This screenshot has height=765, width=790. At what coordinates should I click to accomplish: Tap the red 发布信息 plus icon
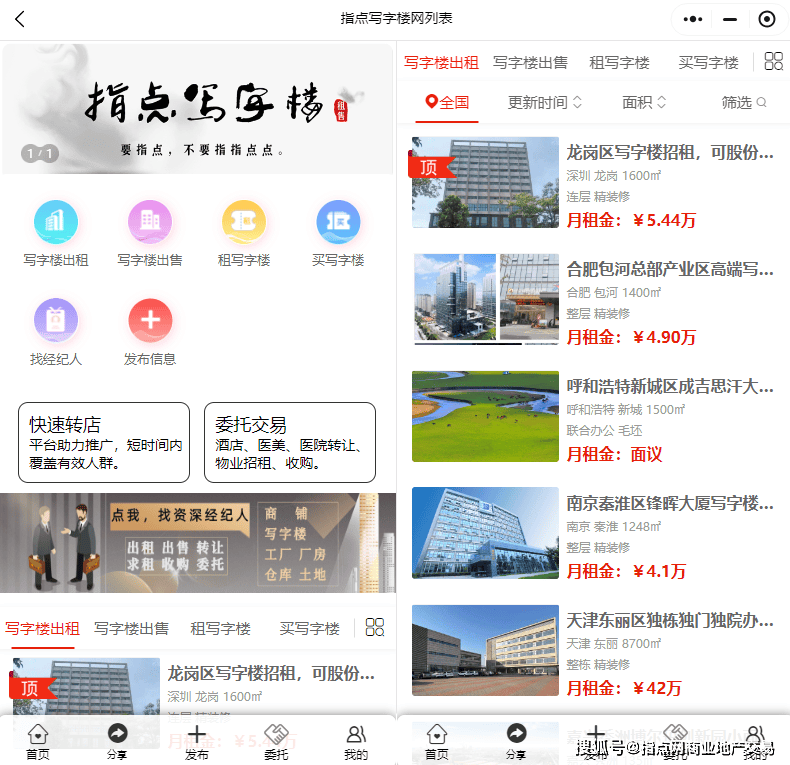[x=150, y=321]
